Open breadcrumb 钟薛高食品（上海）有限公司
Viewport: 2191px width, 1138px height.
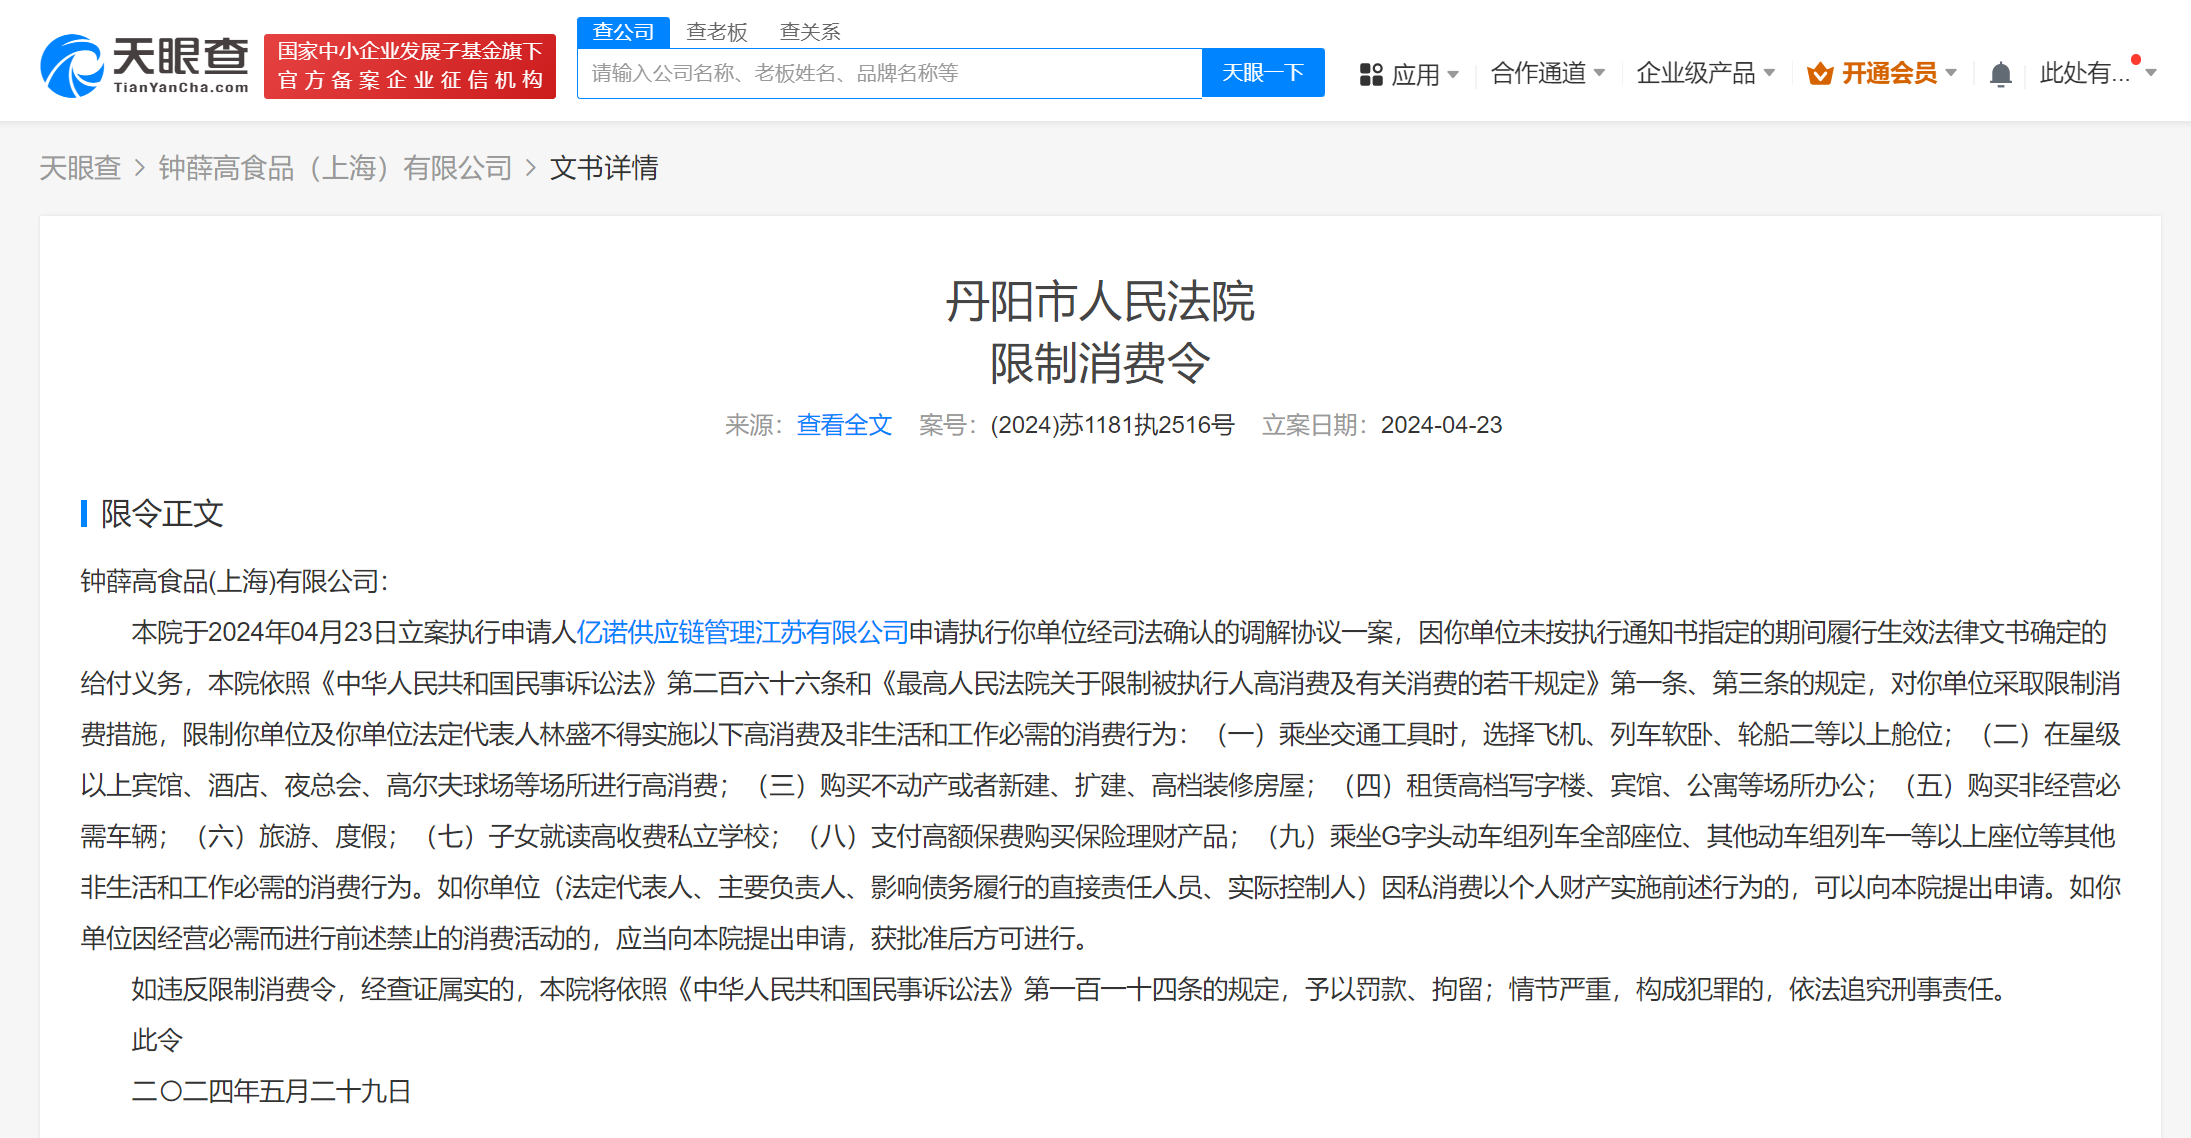tap(334, 168)
